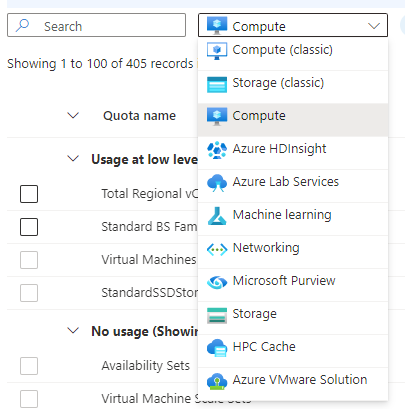Click the StandardSSDStorage quota name
The image size is (405, 409).
pyautogui.click(x=150, y=293)
